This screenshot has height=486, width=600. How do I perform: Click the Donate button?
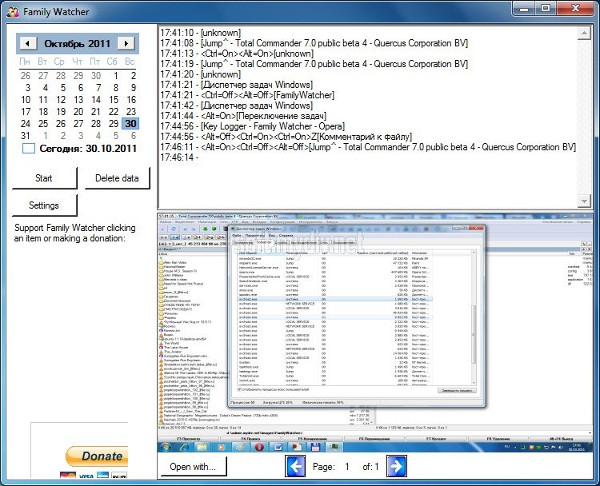[x=97, y=456]
